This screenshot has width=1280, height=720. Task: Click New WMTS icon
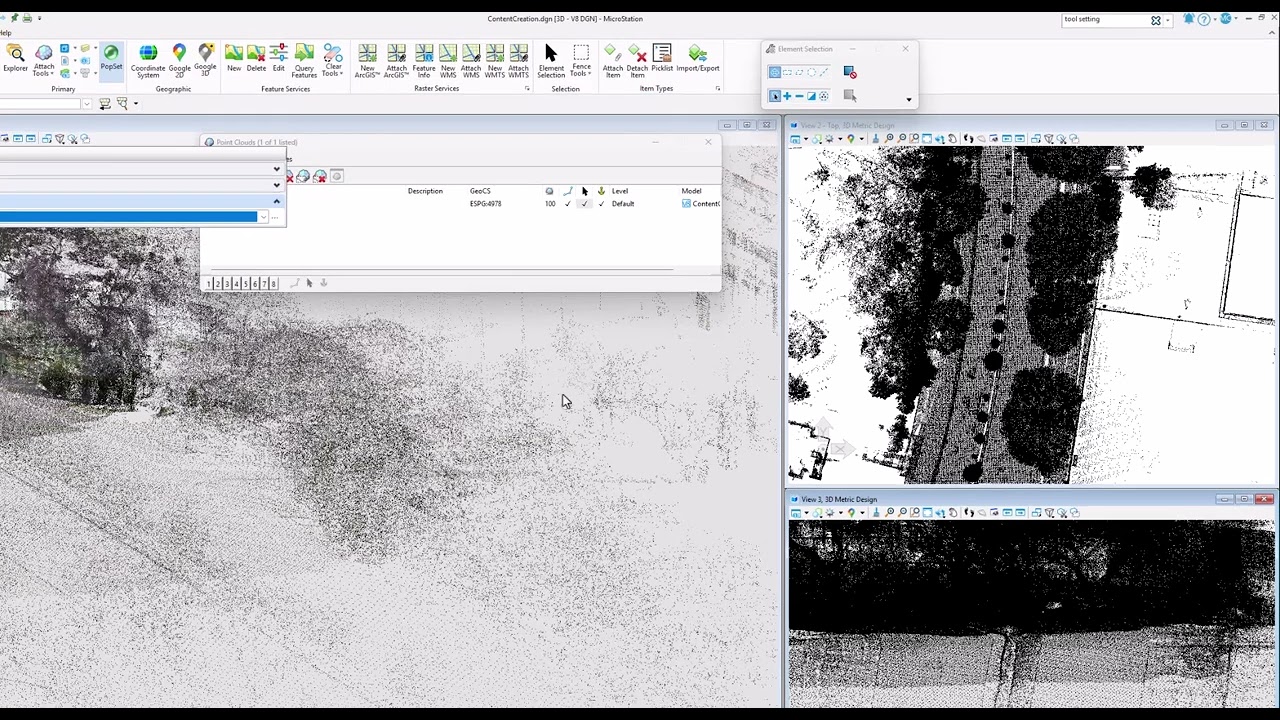[495, 62]
